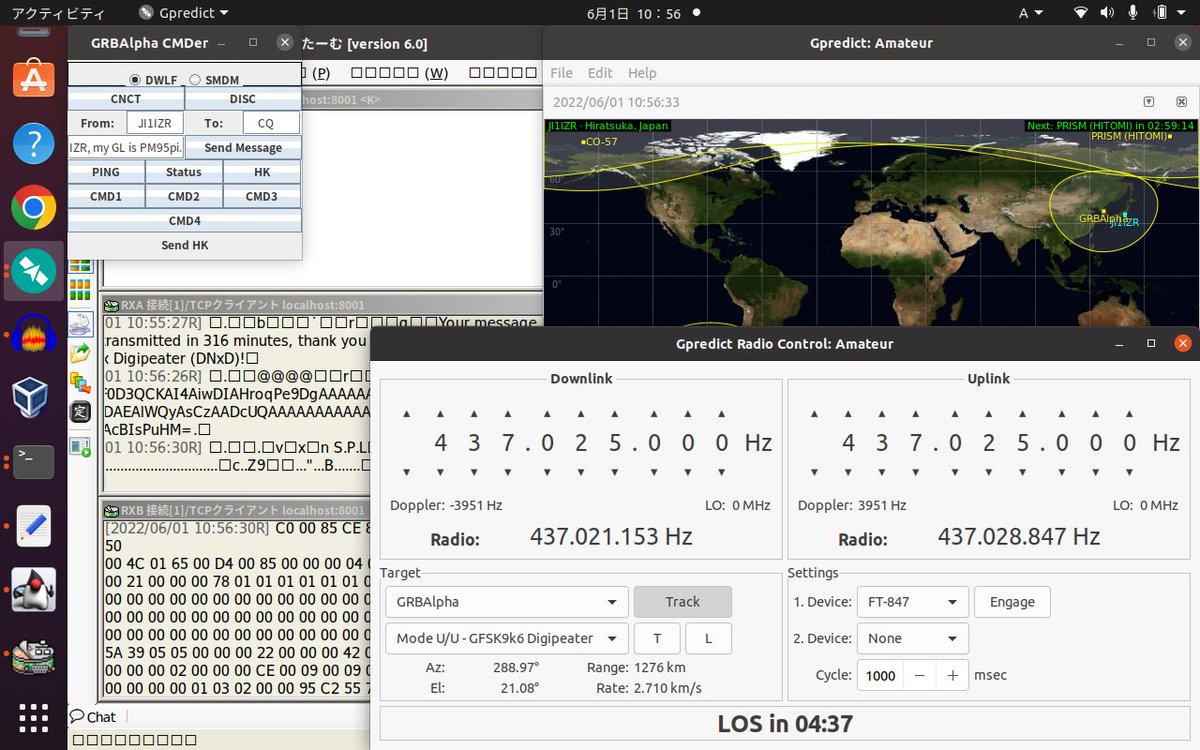Click the Status button
This screenshot has width=1200, height=750.
click(x=184, y=172)
